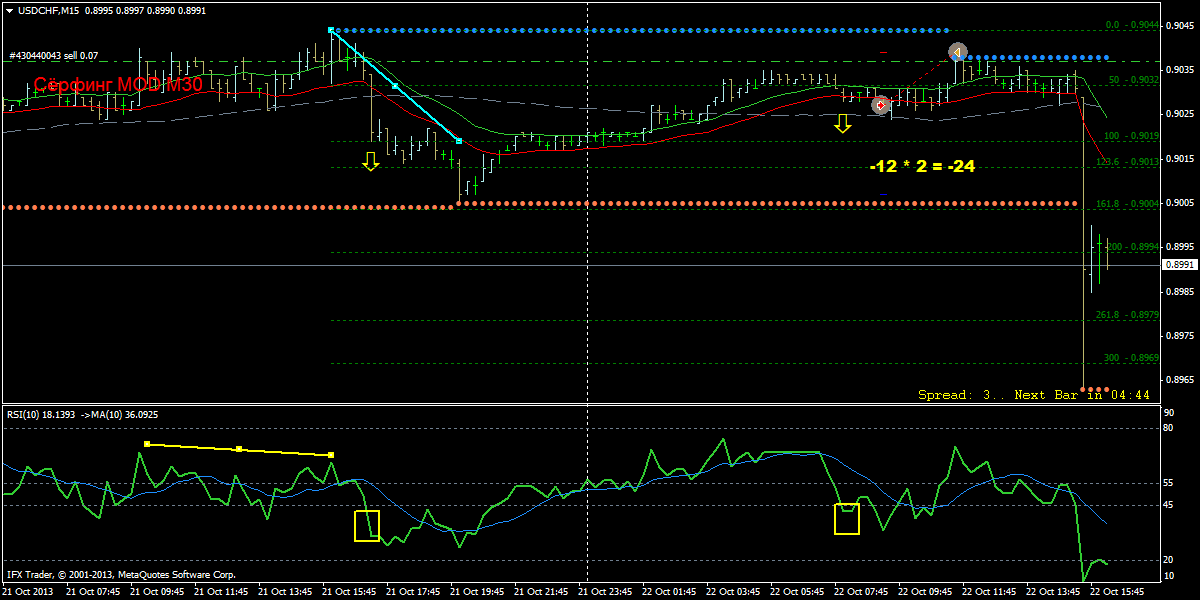This screenshot has width=1200, height=600.
Task: Click time axis label 22 Oct 01:45
Action: [x=671, y=592]
